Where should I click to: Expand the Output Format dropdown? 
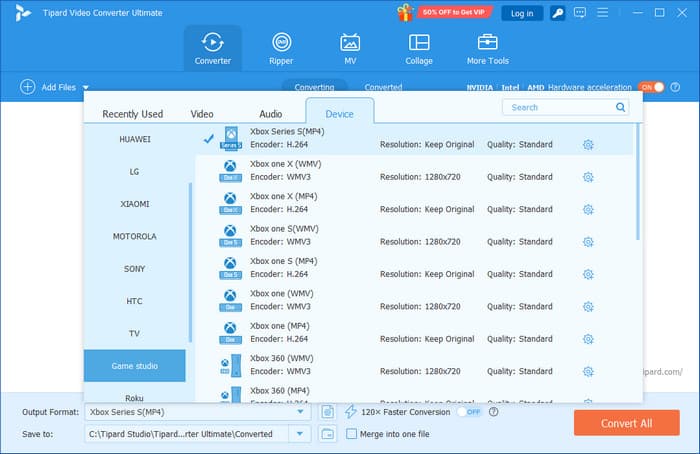pos(300,412)
